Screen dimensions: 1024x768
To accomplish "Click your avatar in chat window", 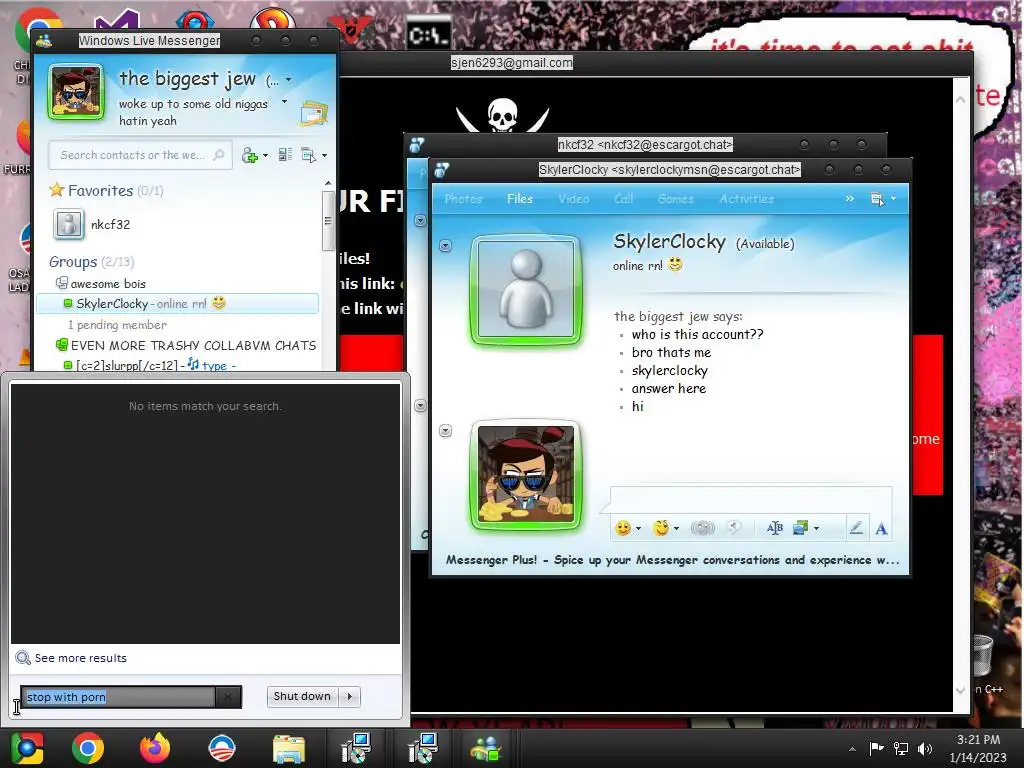I will [526, 474].
